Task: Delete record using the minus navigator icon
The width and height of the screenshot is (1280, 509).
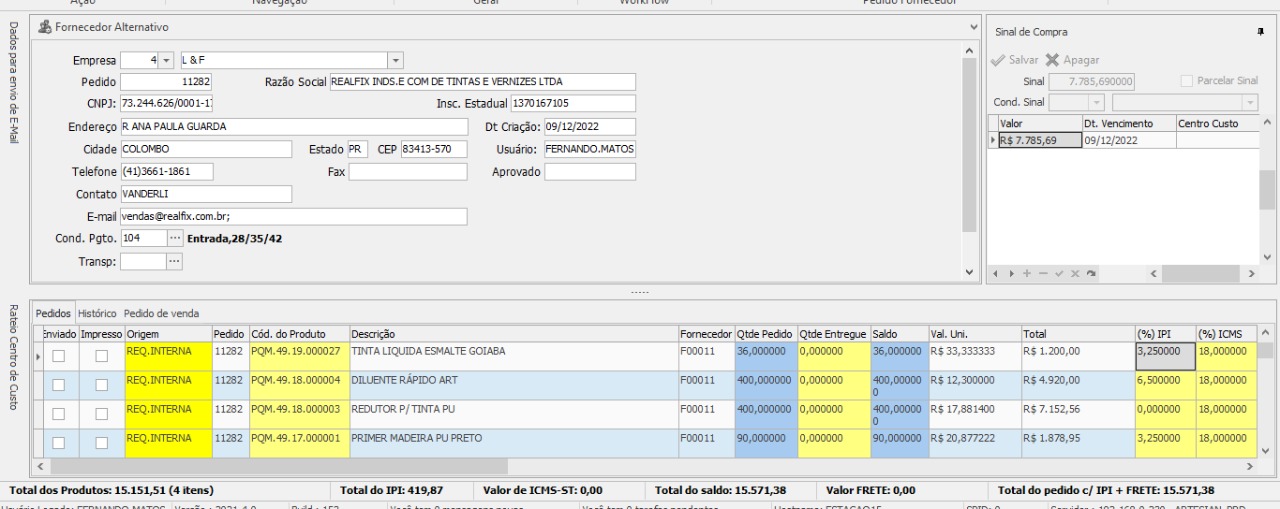Action: (x=1041, y=272)
